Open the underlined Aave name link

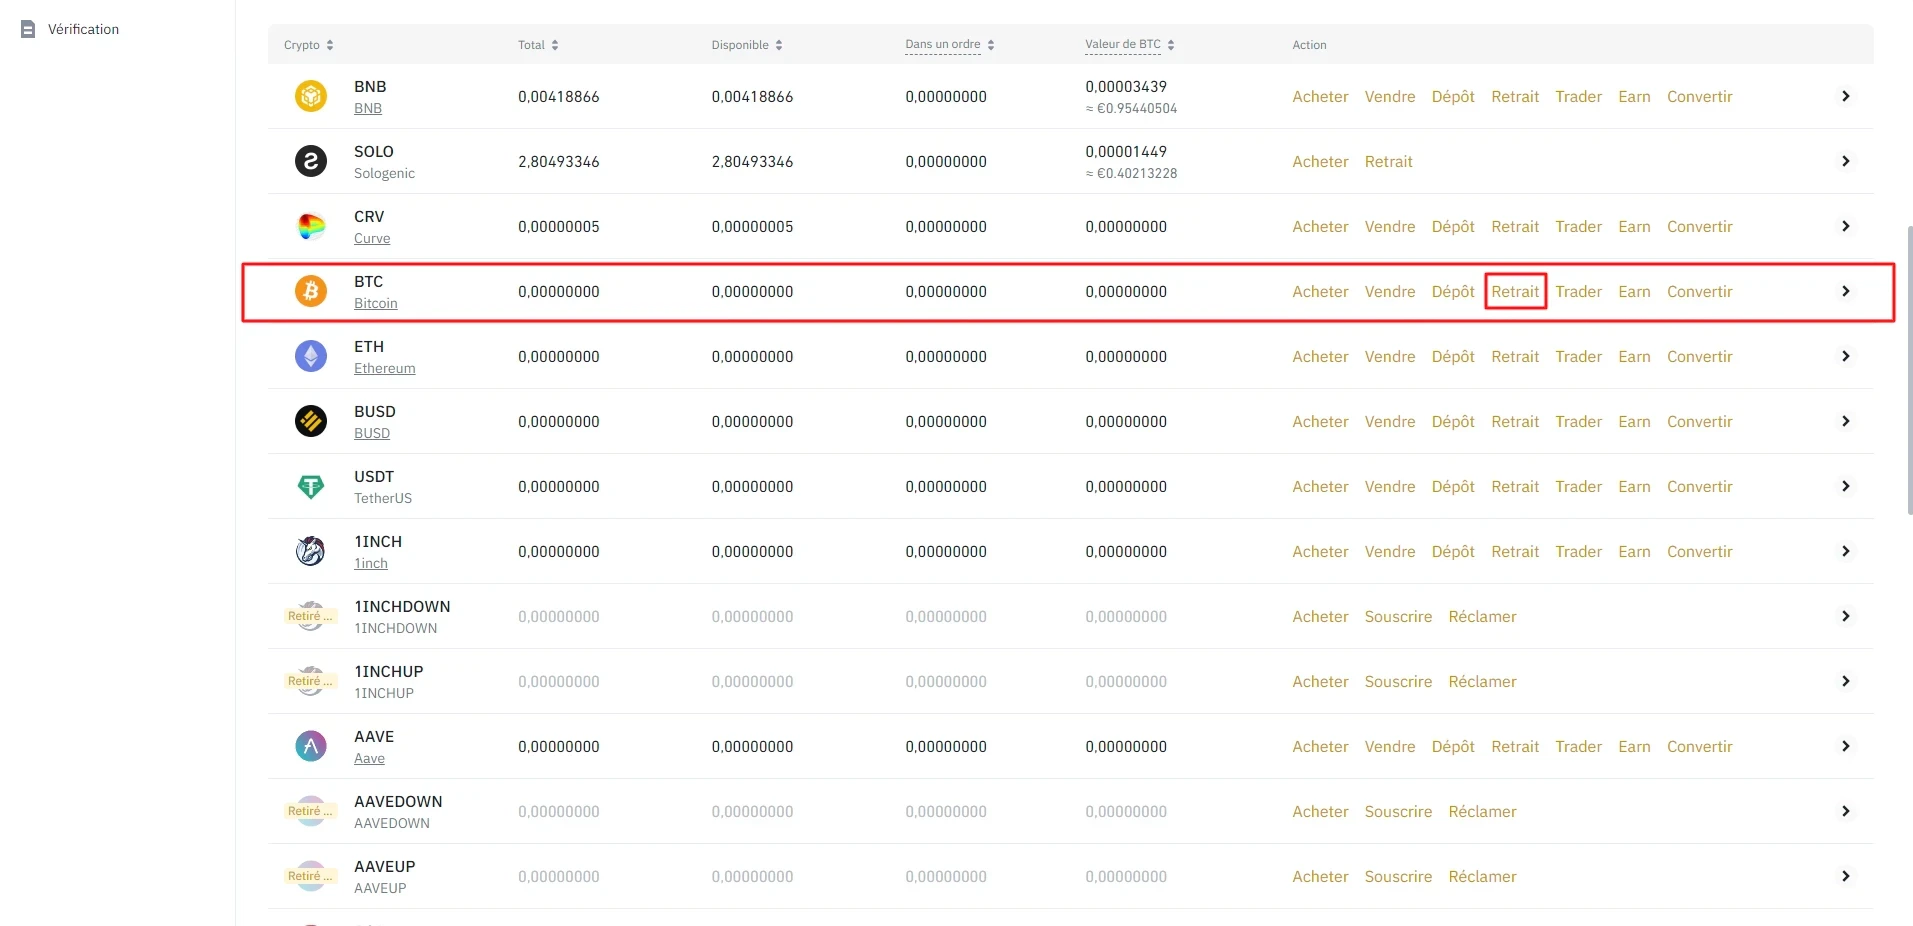(x=369, y=758)
